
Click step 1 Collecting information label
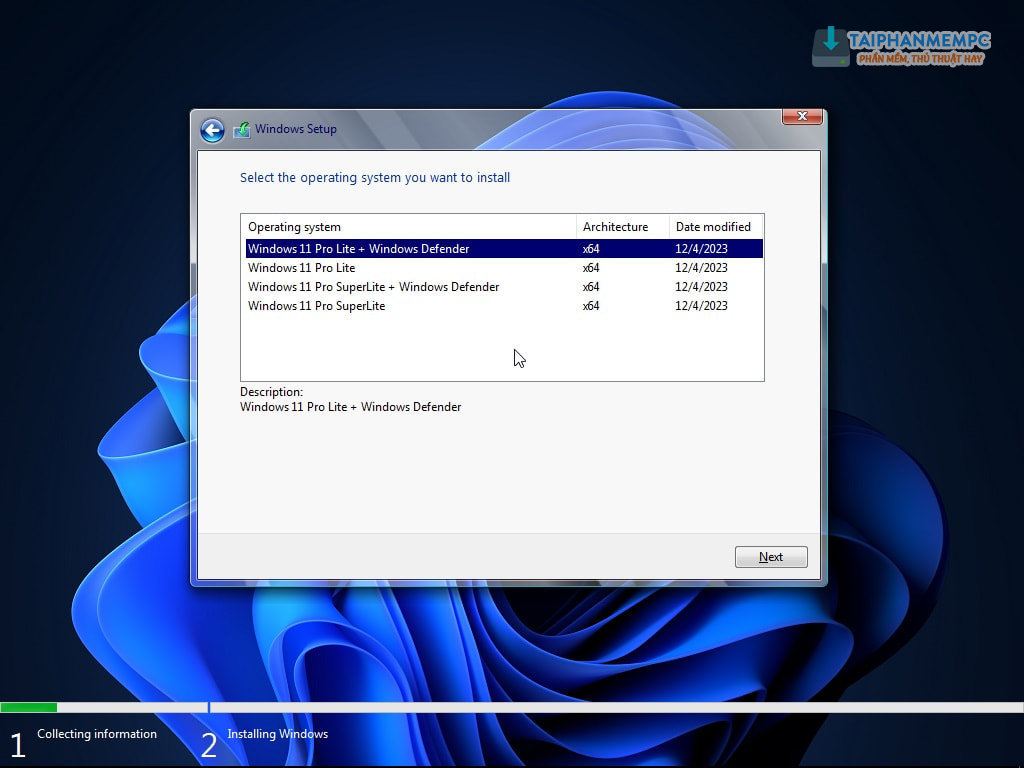(97, 734)
